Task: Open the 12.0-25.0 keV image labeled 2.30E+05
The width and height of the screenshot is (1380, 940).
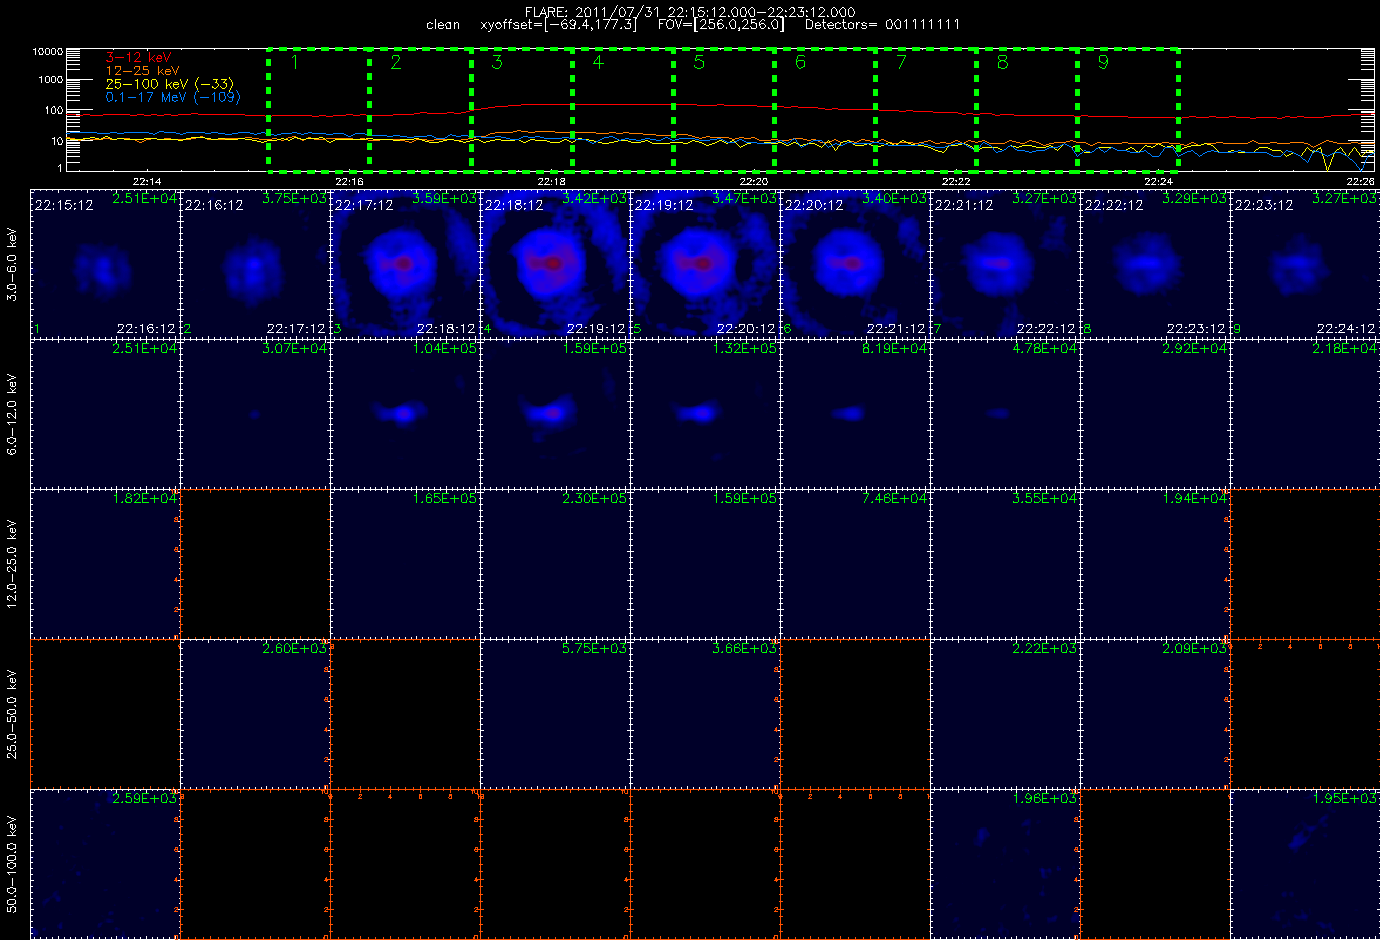Action: pyautogui.click(x=555, y=564)
